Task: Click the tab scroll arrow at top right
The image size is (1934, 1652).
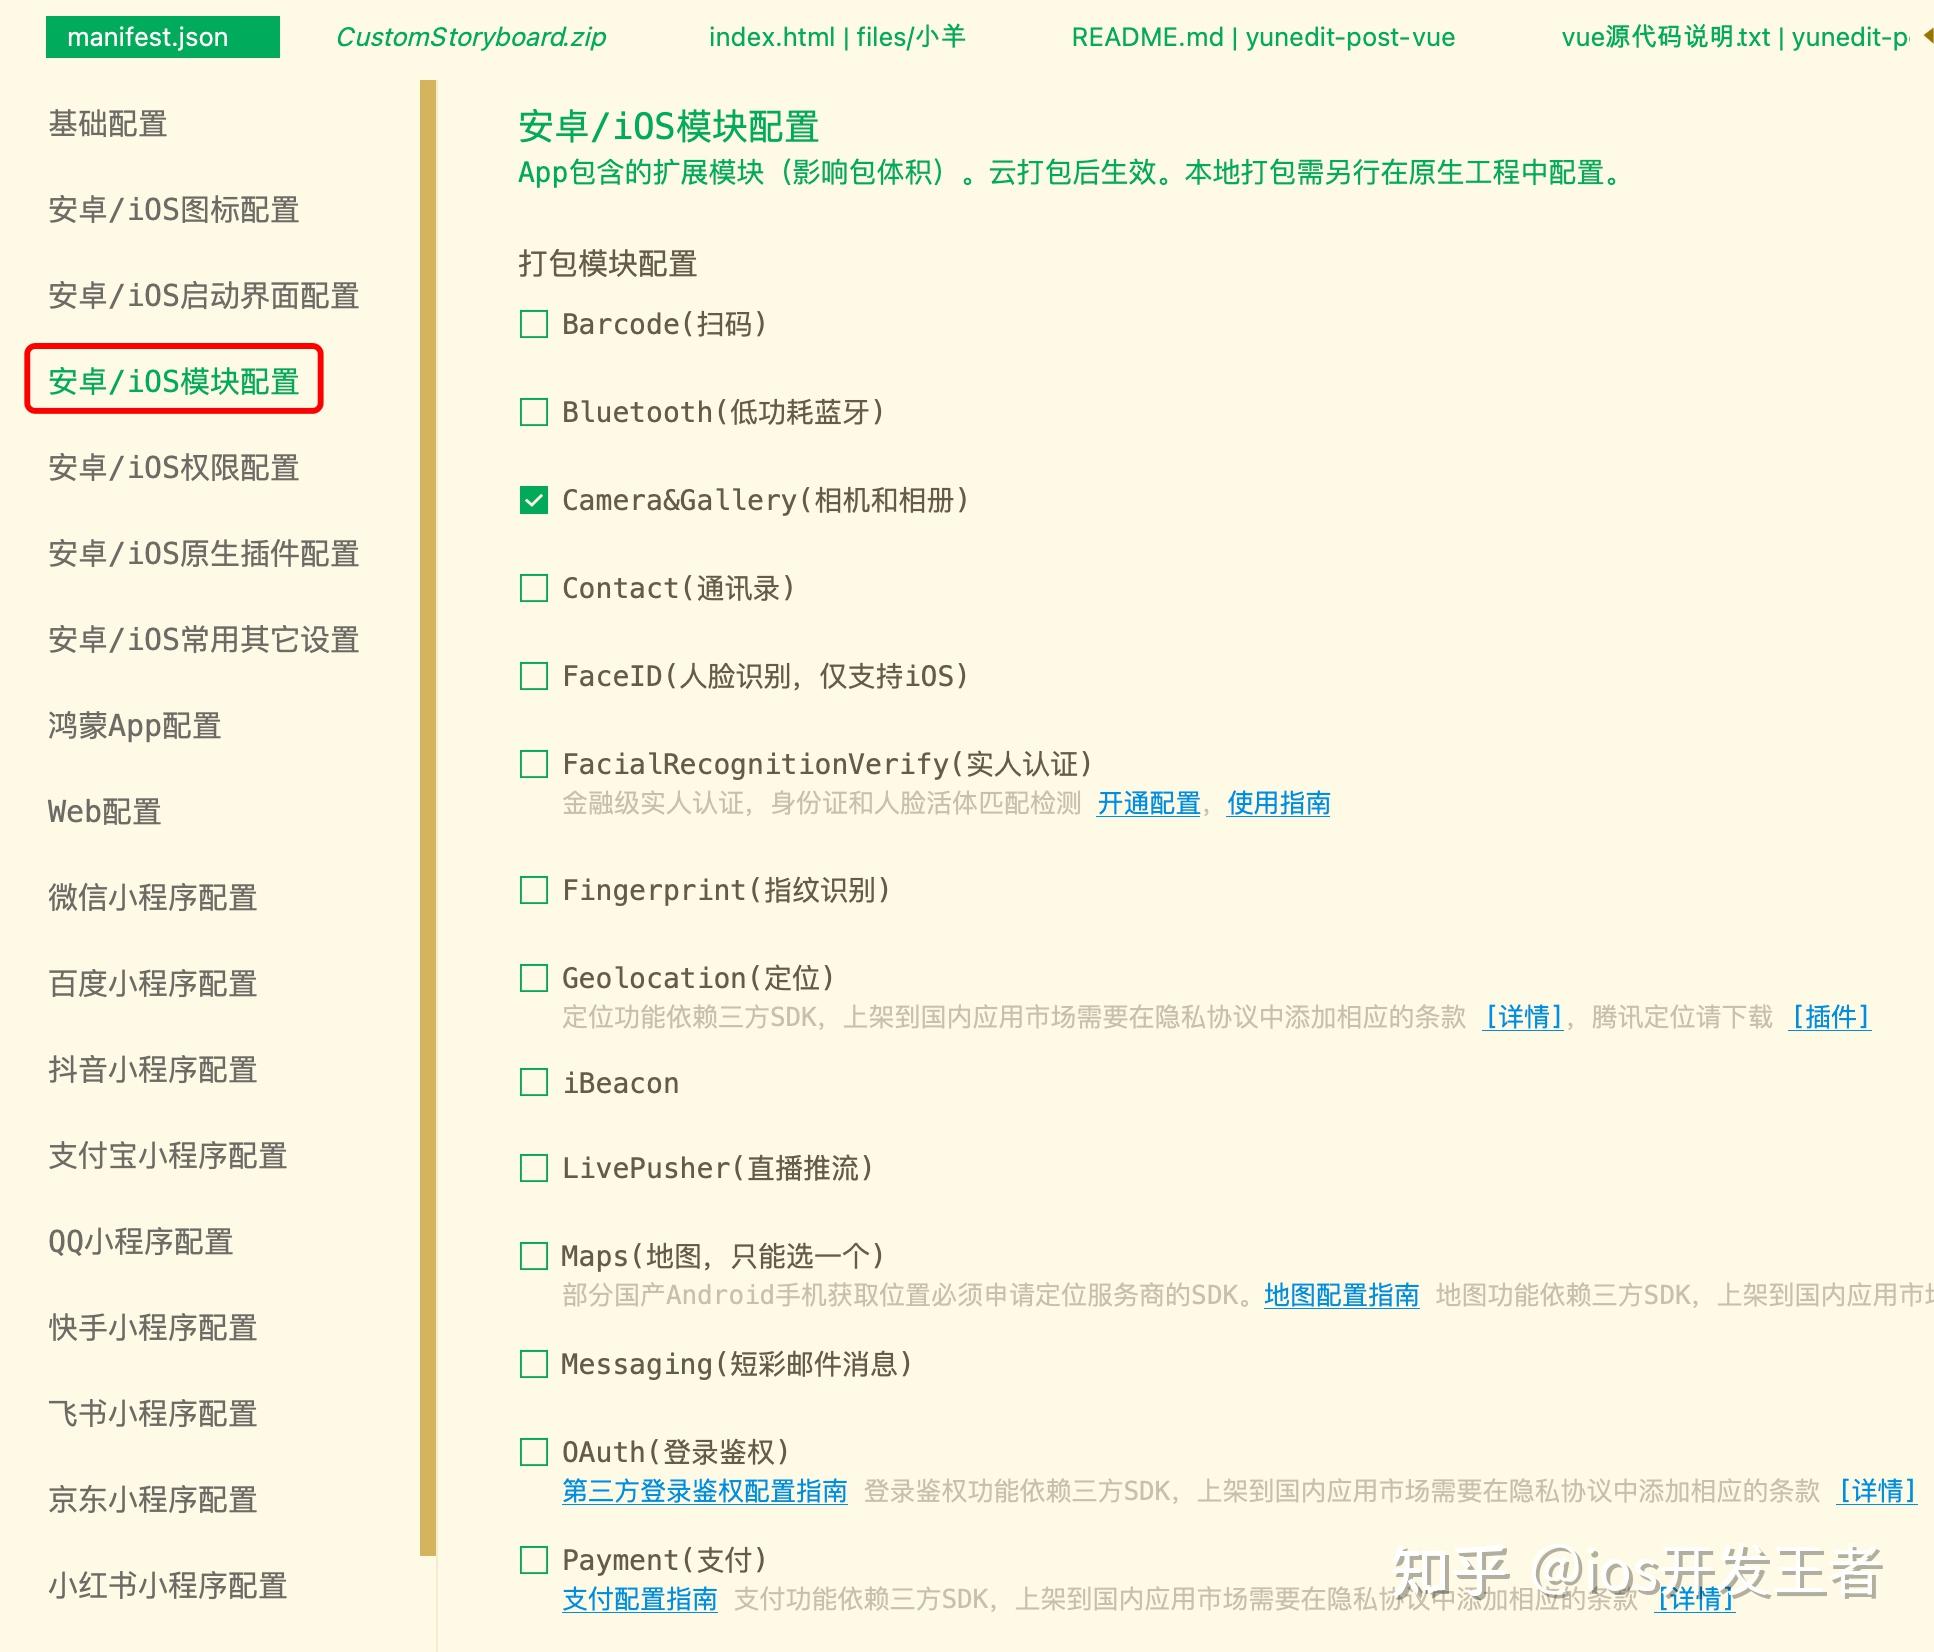Action: 1925,37
